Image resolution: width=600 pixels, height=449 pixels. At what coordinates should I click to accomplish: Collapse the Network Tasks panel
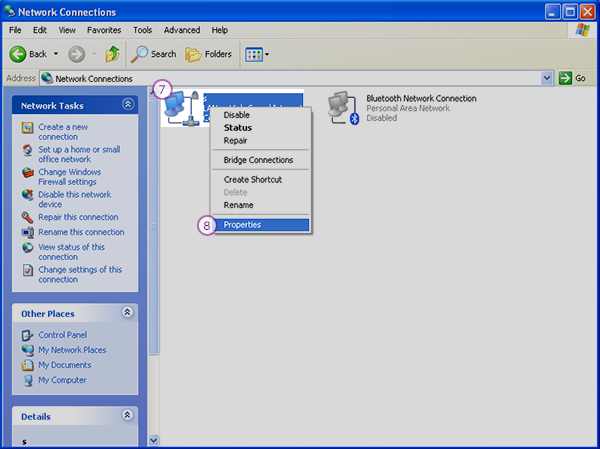128,104
